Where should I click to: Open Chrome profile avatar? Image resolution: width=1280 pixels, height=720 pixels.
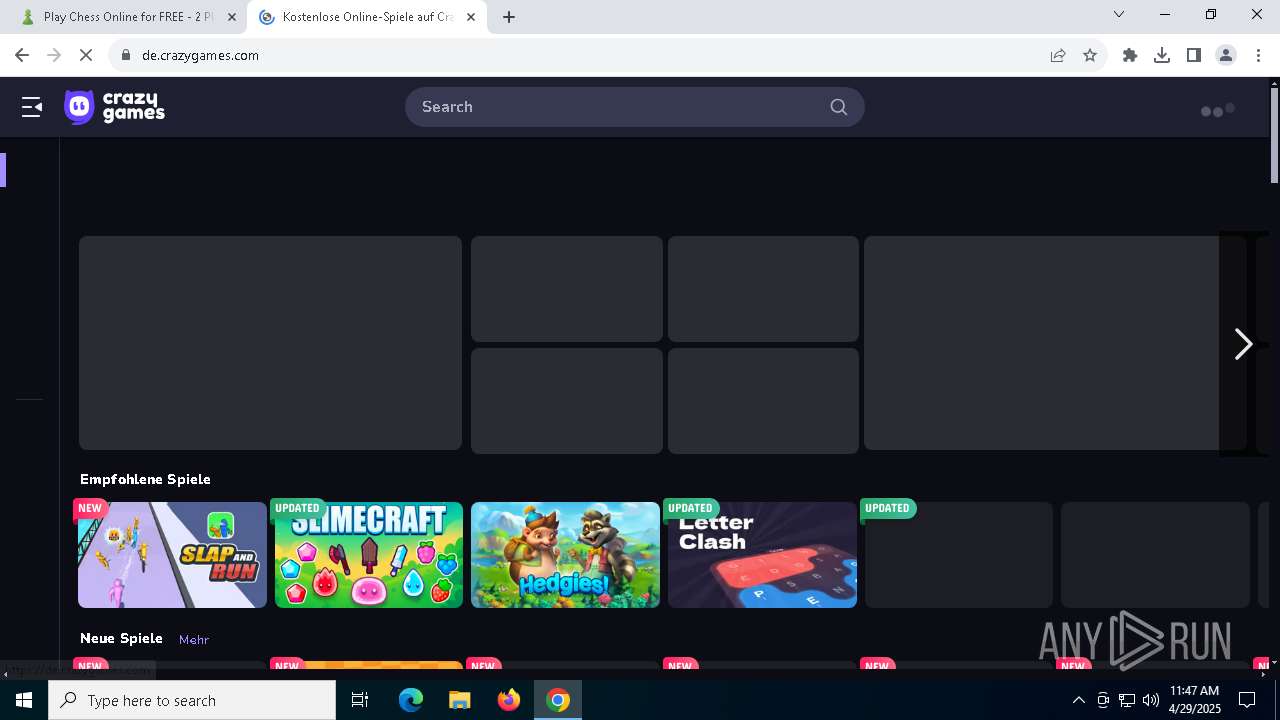click(1226, 55)
